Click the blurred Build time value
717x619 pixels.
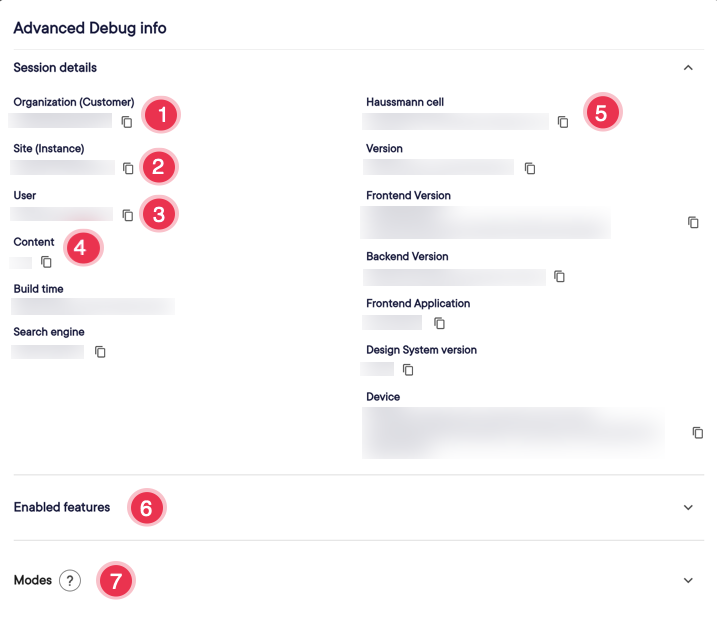click(93, 306)
